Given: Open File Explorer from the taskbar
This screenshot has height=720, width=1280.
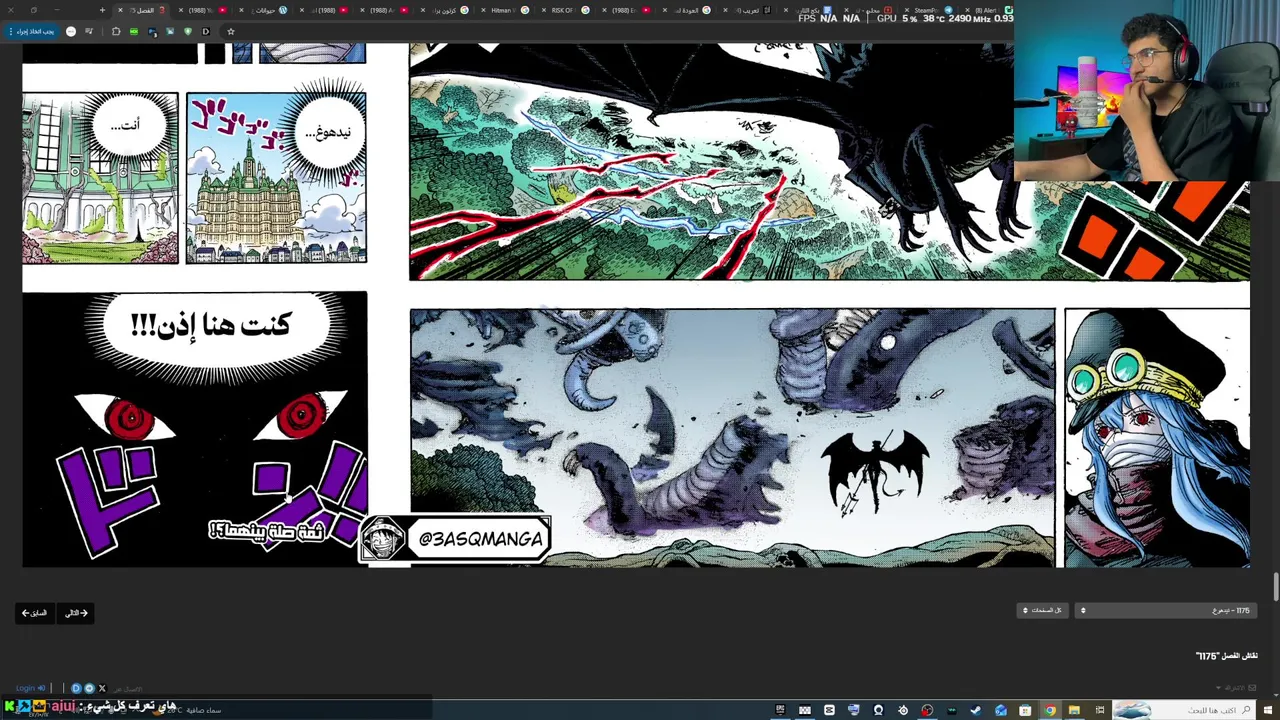Looking at the screenshot, I should (x=1074, y=710).
